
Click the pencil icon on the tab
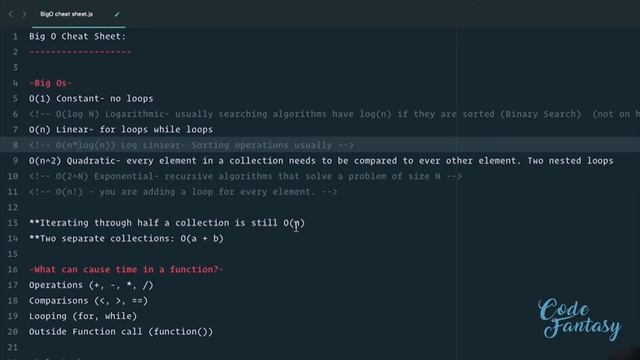pyautogui.click(x=117, y=14)
